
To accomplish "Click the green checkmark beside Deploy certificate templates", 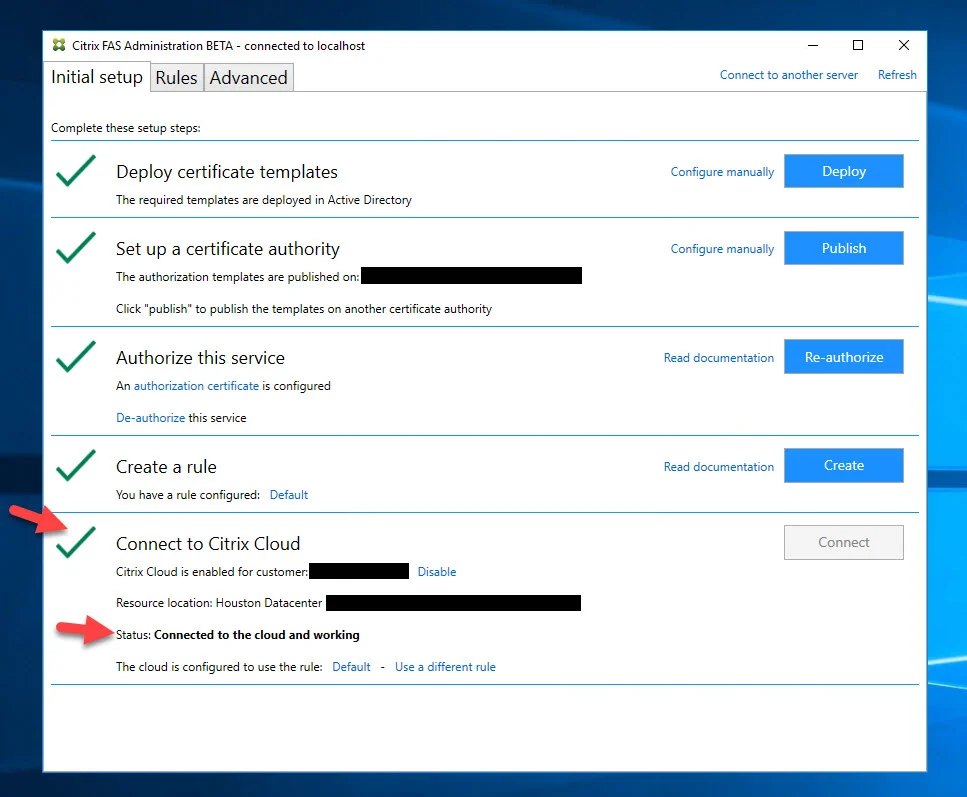I will (76, 171).
